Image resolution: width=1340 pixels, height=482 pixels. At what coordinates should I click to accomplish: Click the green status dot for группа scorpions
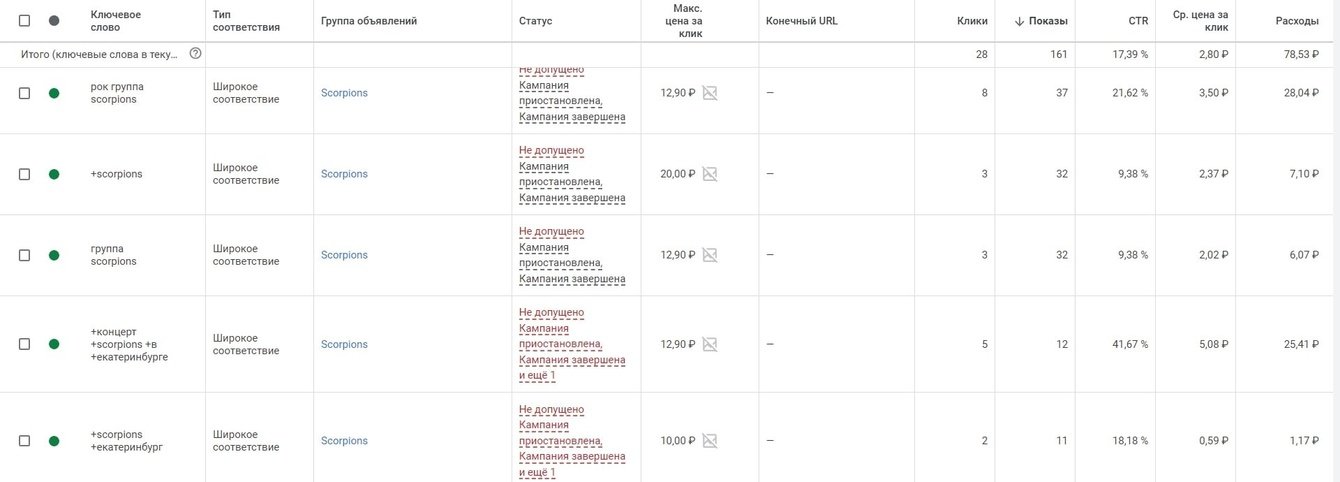click(x=54, y=255)
